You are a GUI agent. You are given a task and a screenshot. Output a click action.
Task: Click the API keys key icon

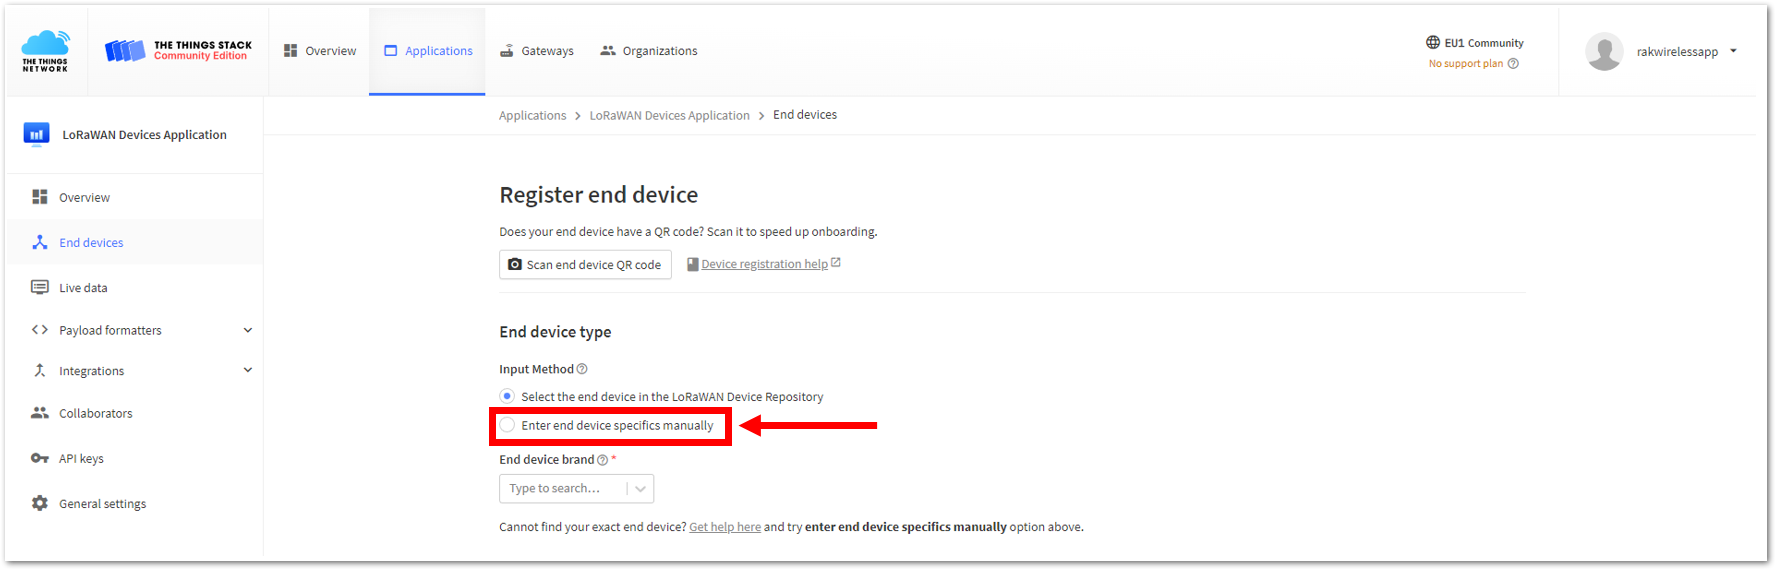point(40,458)
